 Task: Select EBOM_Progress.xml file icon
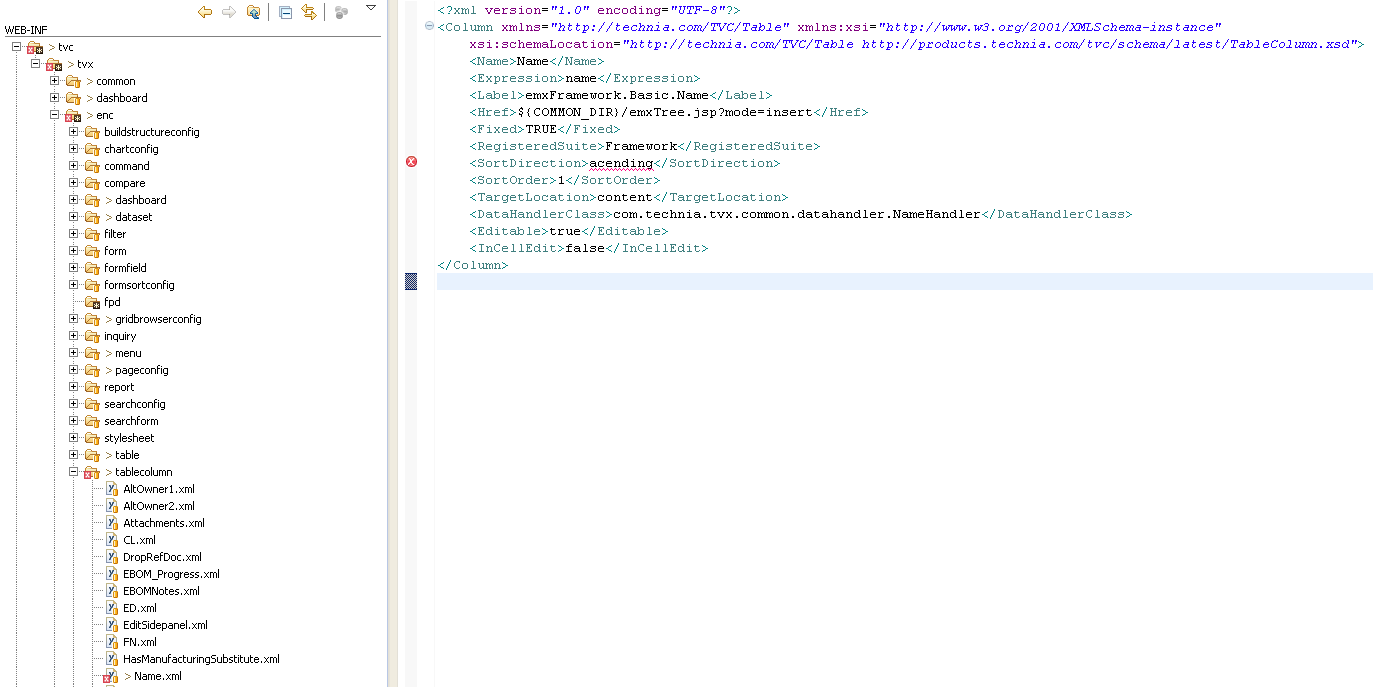pyautogui.click(x=112, y=574)
